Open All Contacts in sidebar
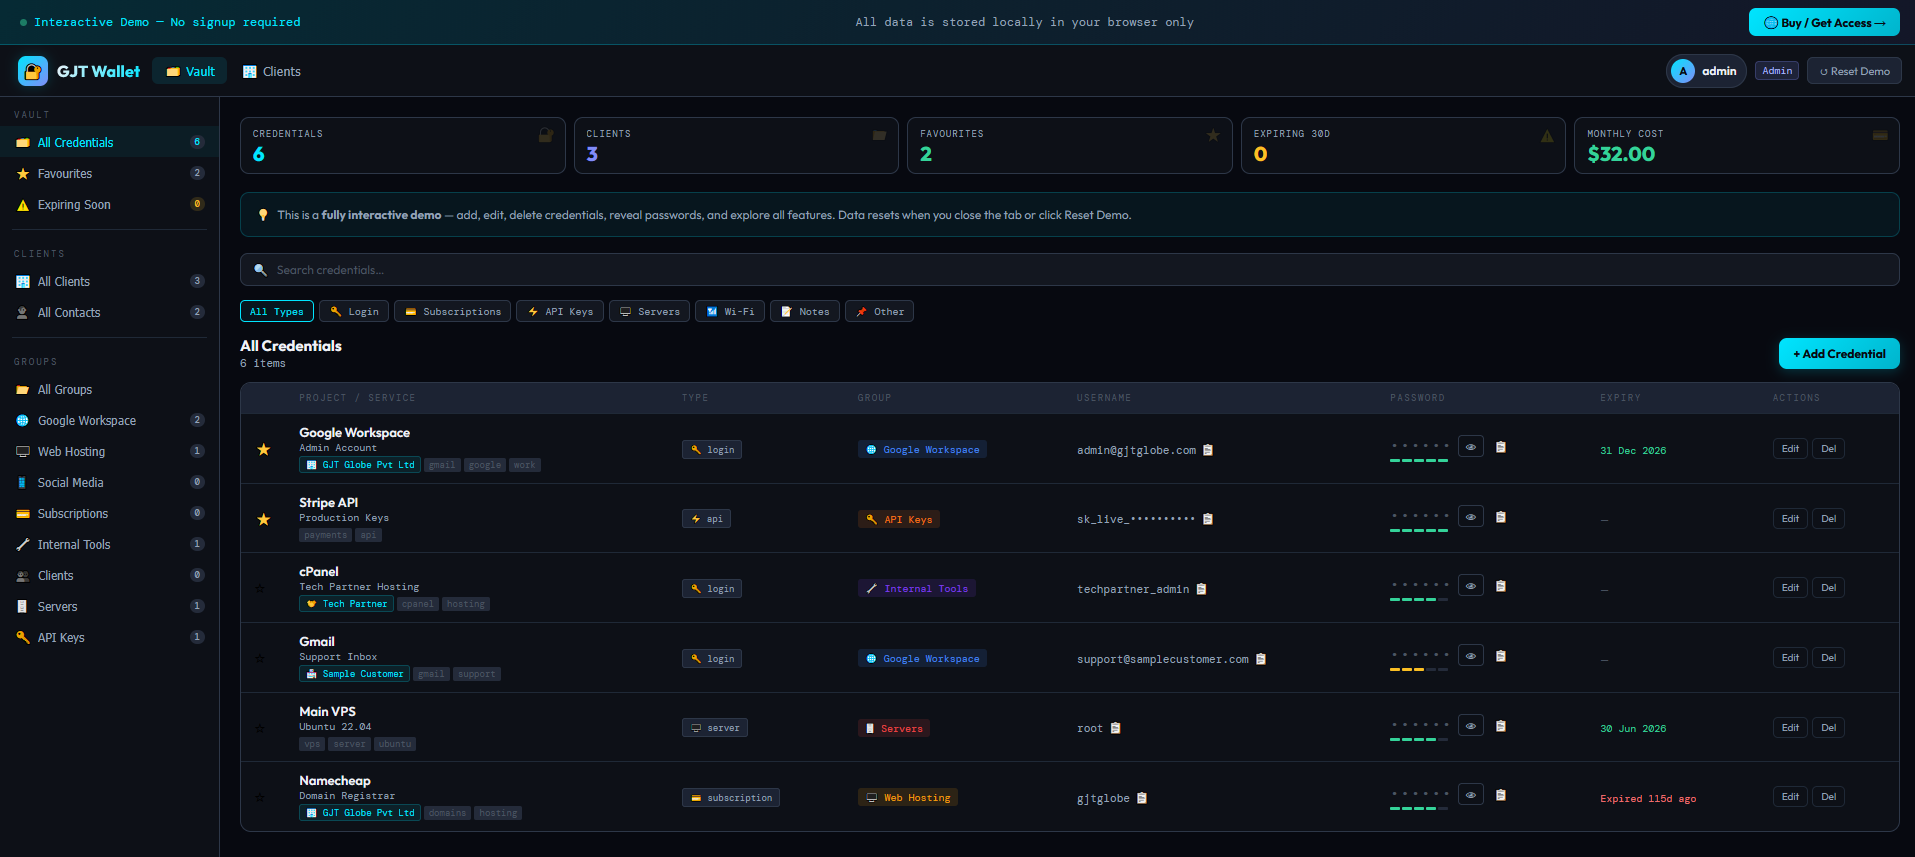The image size is (1915, 857). [109, 312]
